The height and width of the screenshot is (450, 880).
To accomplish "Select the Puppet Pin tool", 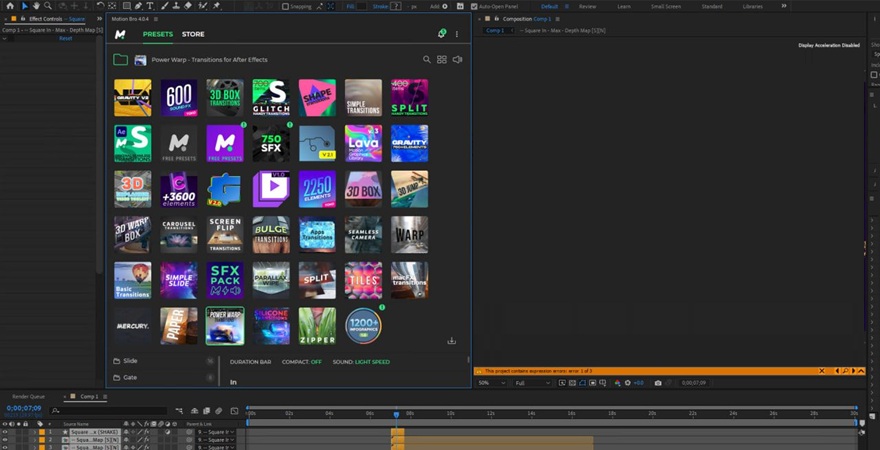I will tap(216, 6).
